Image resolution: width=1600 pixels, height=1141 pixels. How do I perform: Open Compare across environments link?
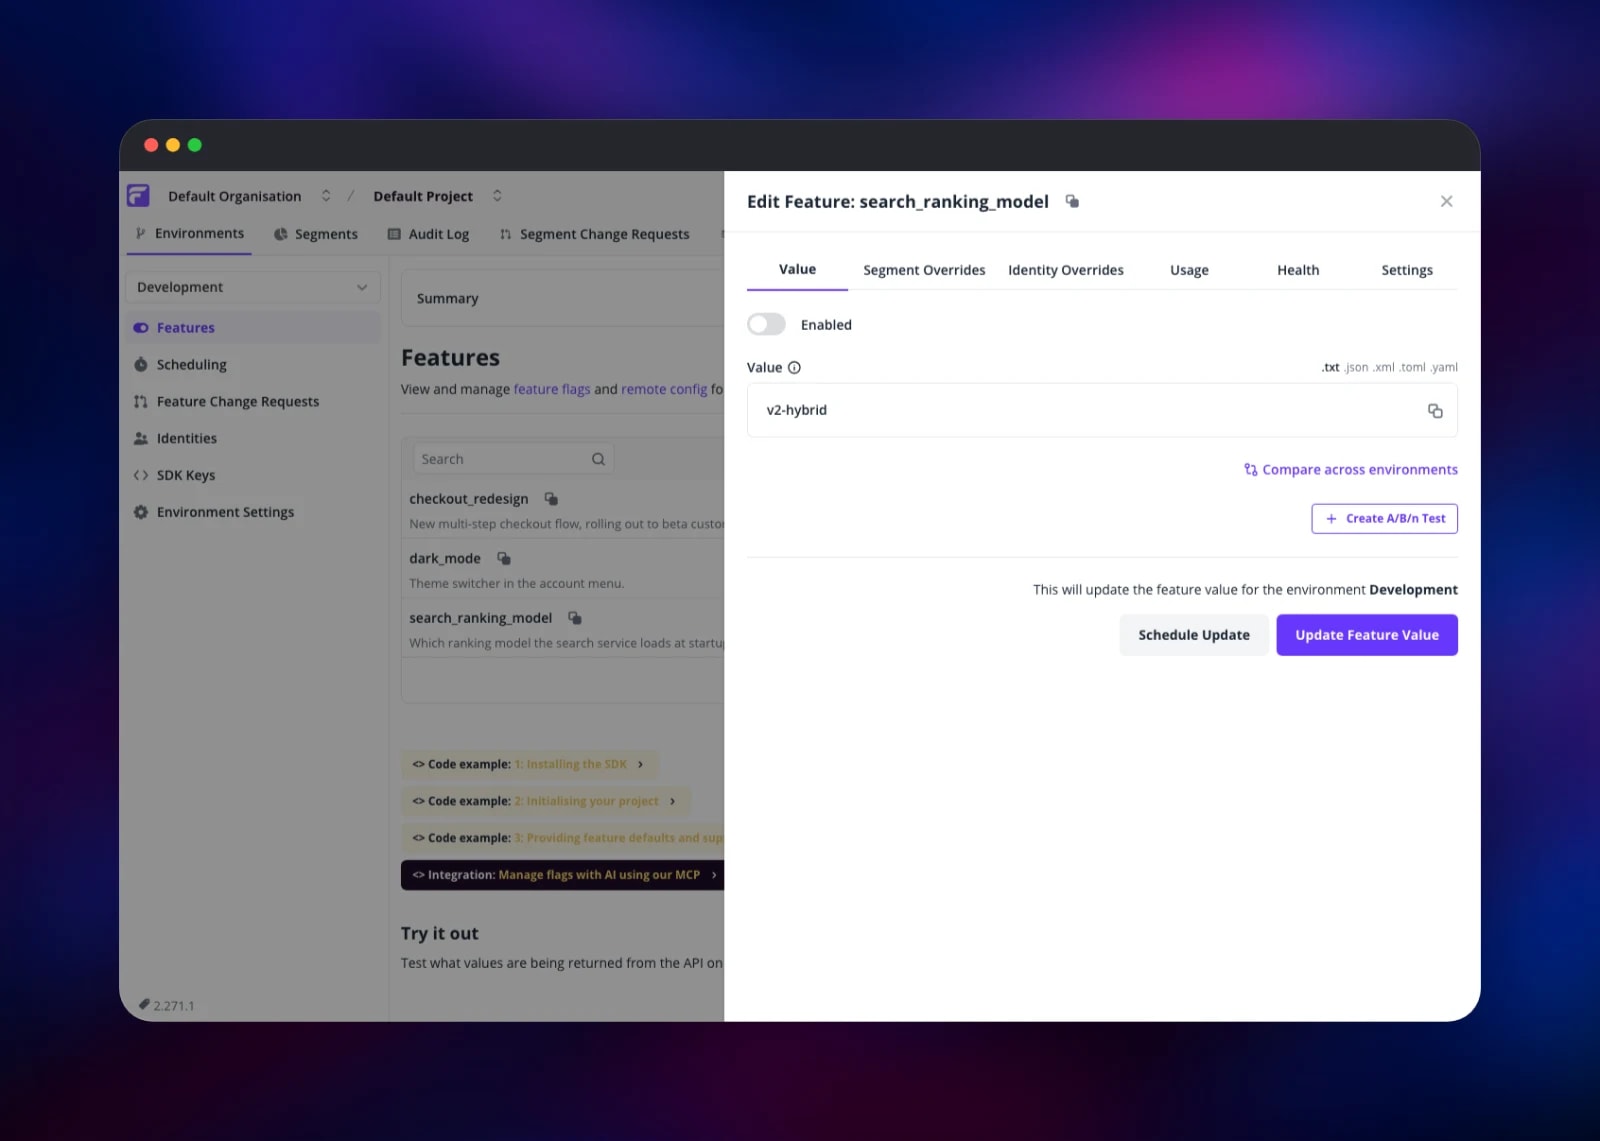click(1350, 470)
